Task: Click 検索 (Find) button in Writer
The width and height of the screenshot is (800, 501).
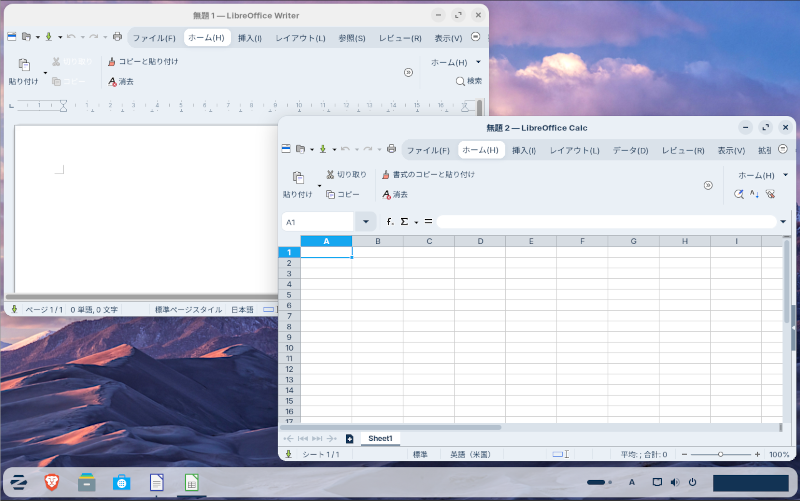Action: (468, 81)
